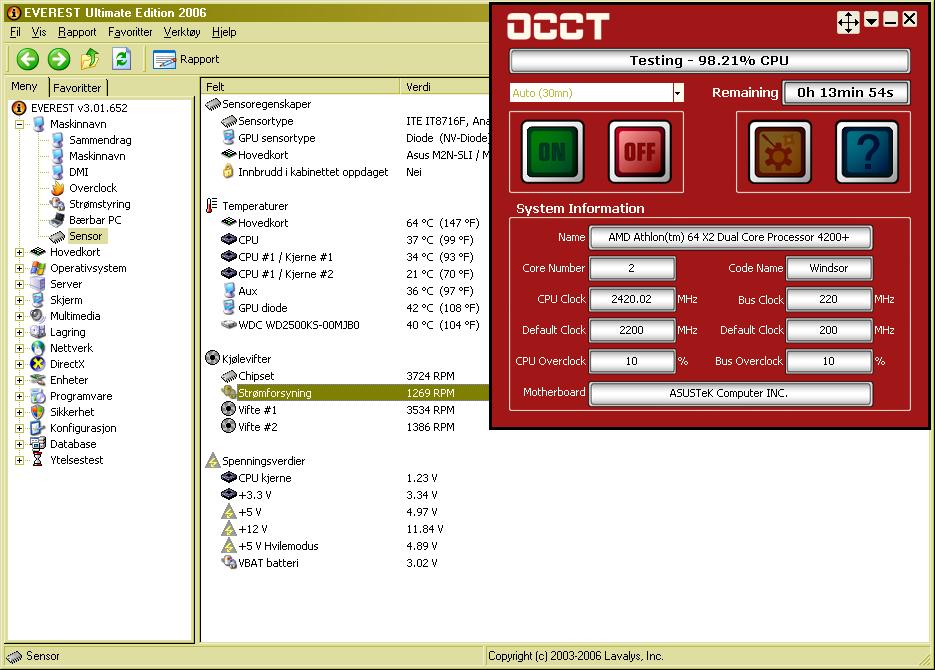Select the Sensor tree item

86,236
